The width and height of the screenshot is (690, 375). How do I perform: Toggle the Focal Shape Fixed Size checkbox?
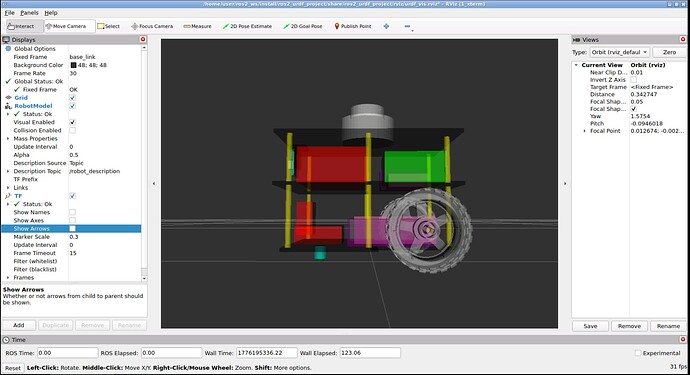[634, 109]
